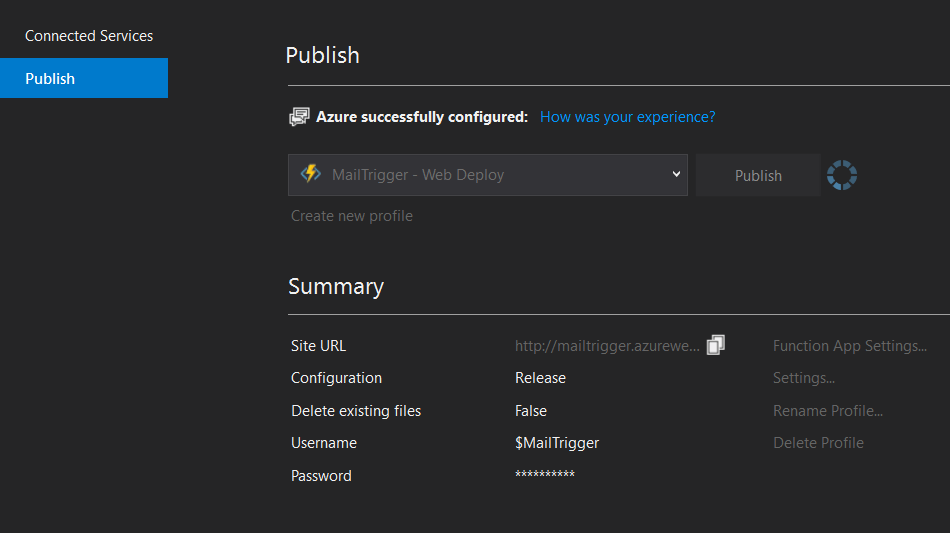
Task: Select the Publish tab in sidebar
Action: coord(84,78)
